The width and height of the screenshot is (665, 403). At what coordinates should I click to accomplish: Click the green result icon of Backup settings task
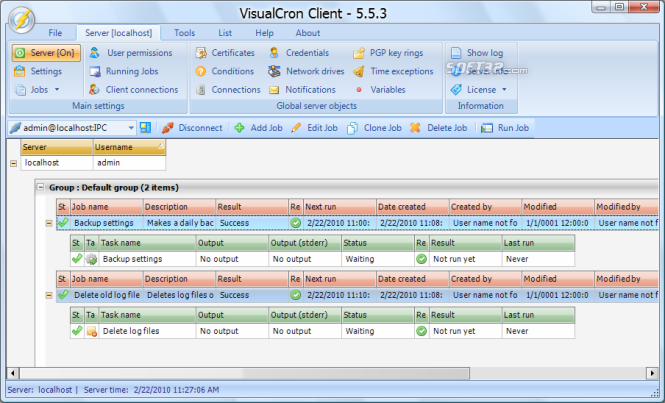point(421,259)
